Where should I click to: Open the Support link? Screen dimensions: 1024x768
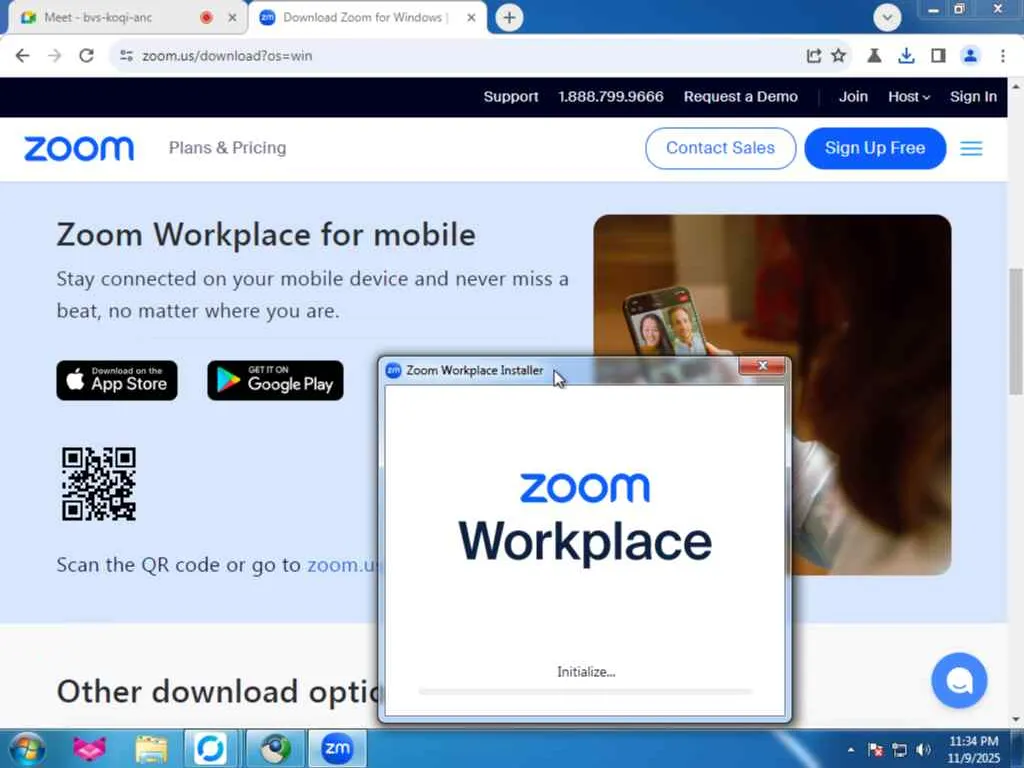tap(511, 97)
